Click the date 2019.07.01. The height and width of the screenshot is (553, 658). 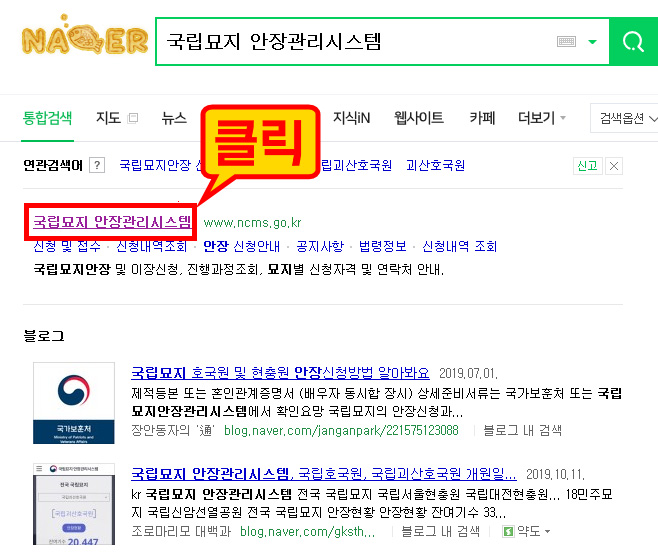(x=468, y=373)
